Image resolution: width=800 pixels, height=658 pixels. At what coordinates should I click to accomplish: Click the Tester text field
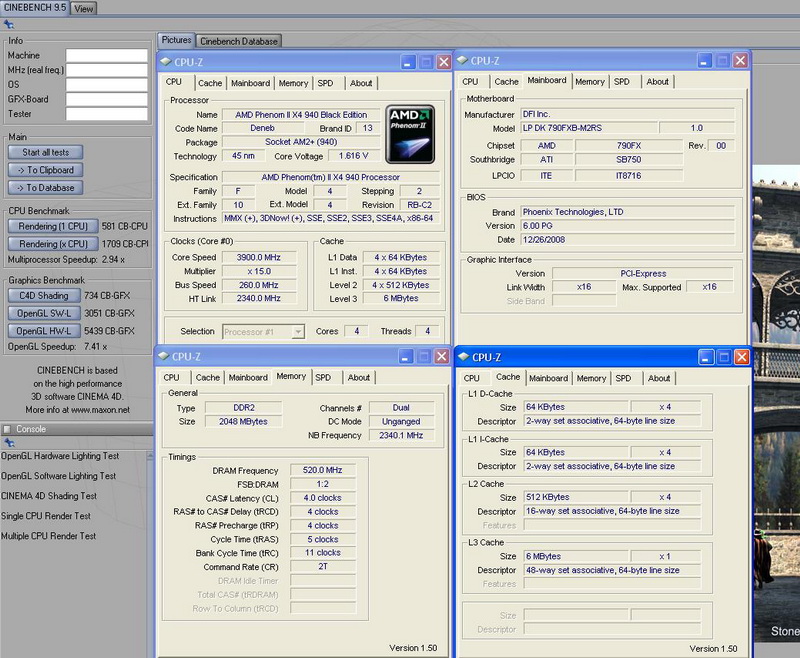coord(106,114)
